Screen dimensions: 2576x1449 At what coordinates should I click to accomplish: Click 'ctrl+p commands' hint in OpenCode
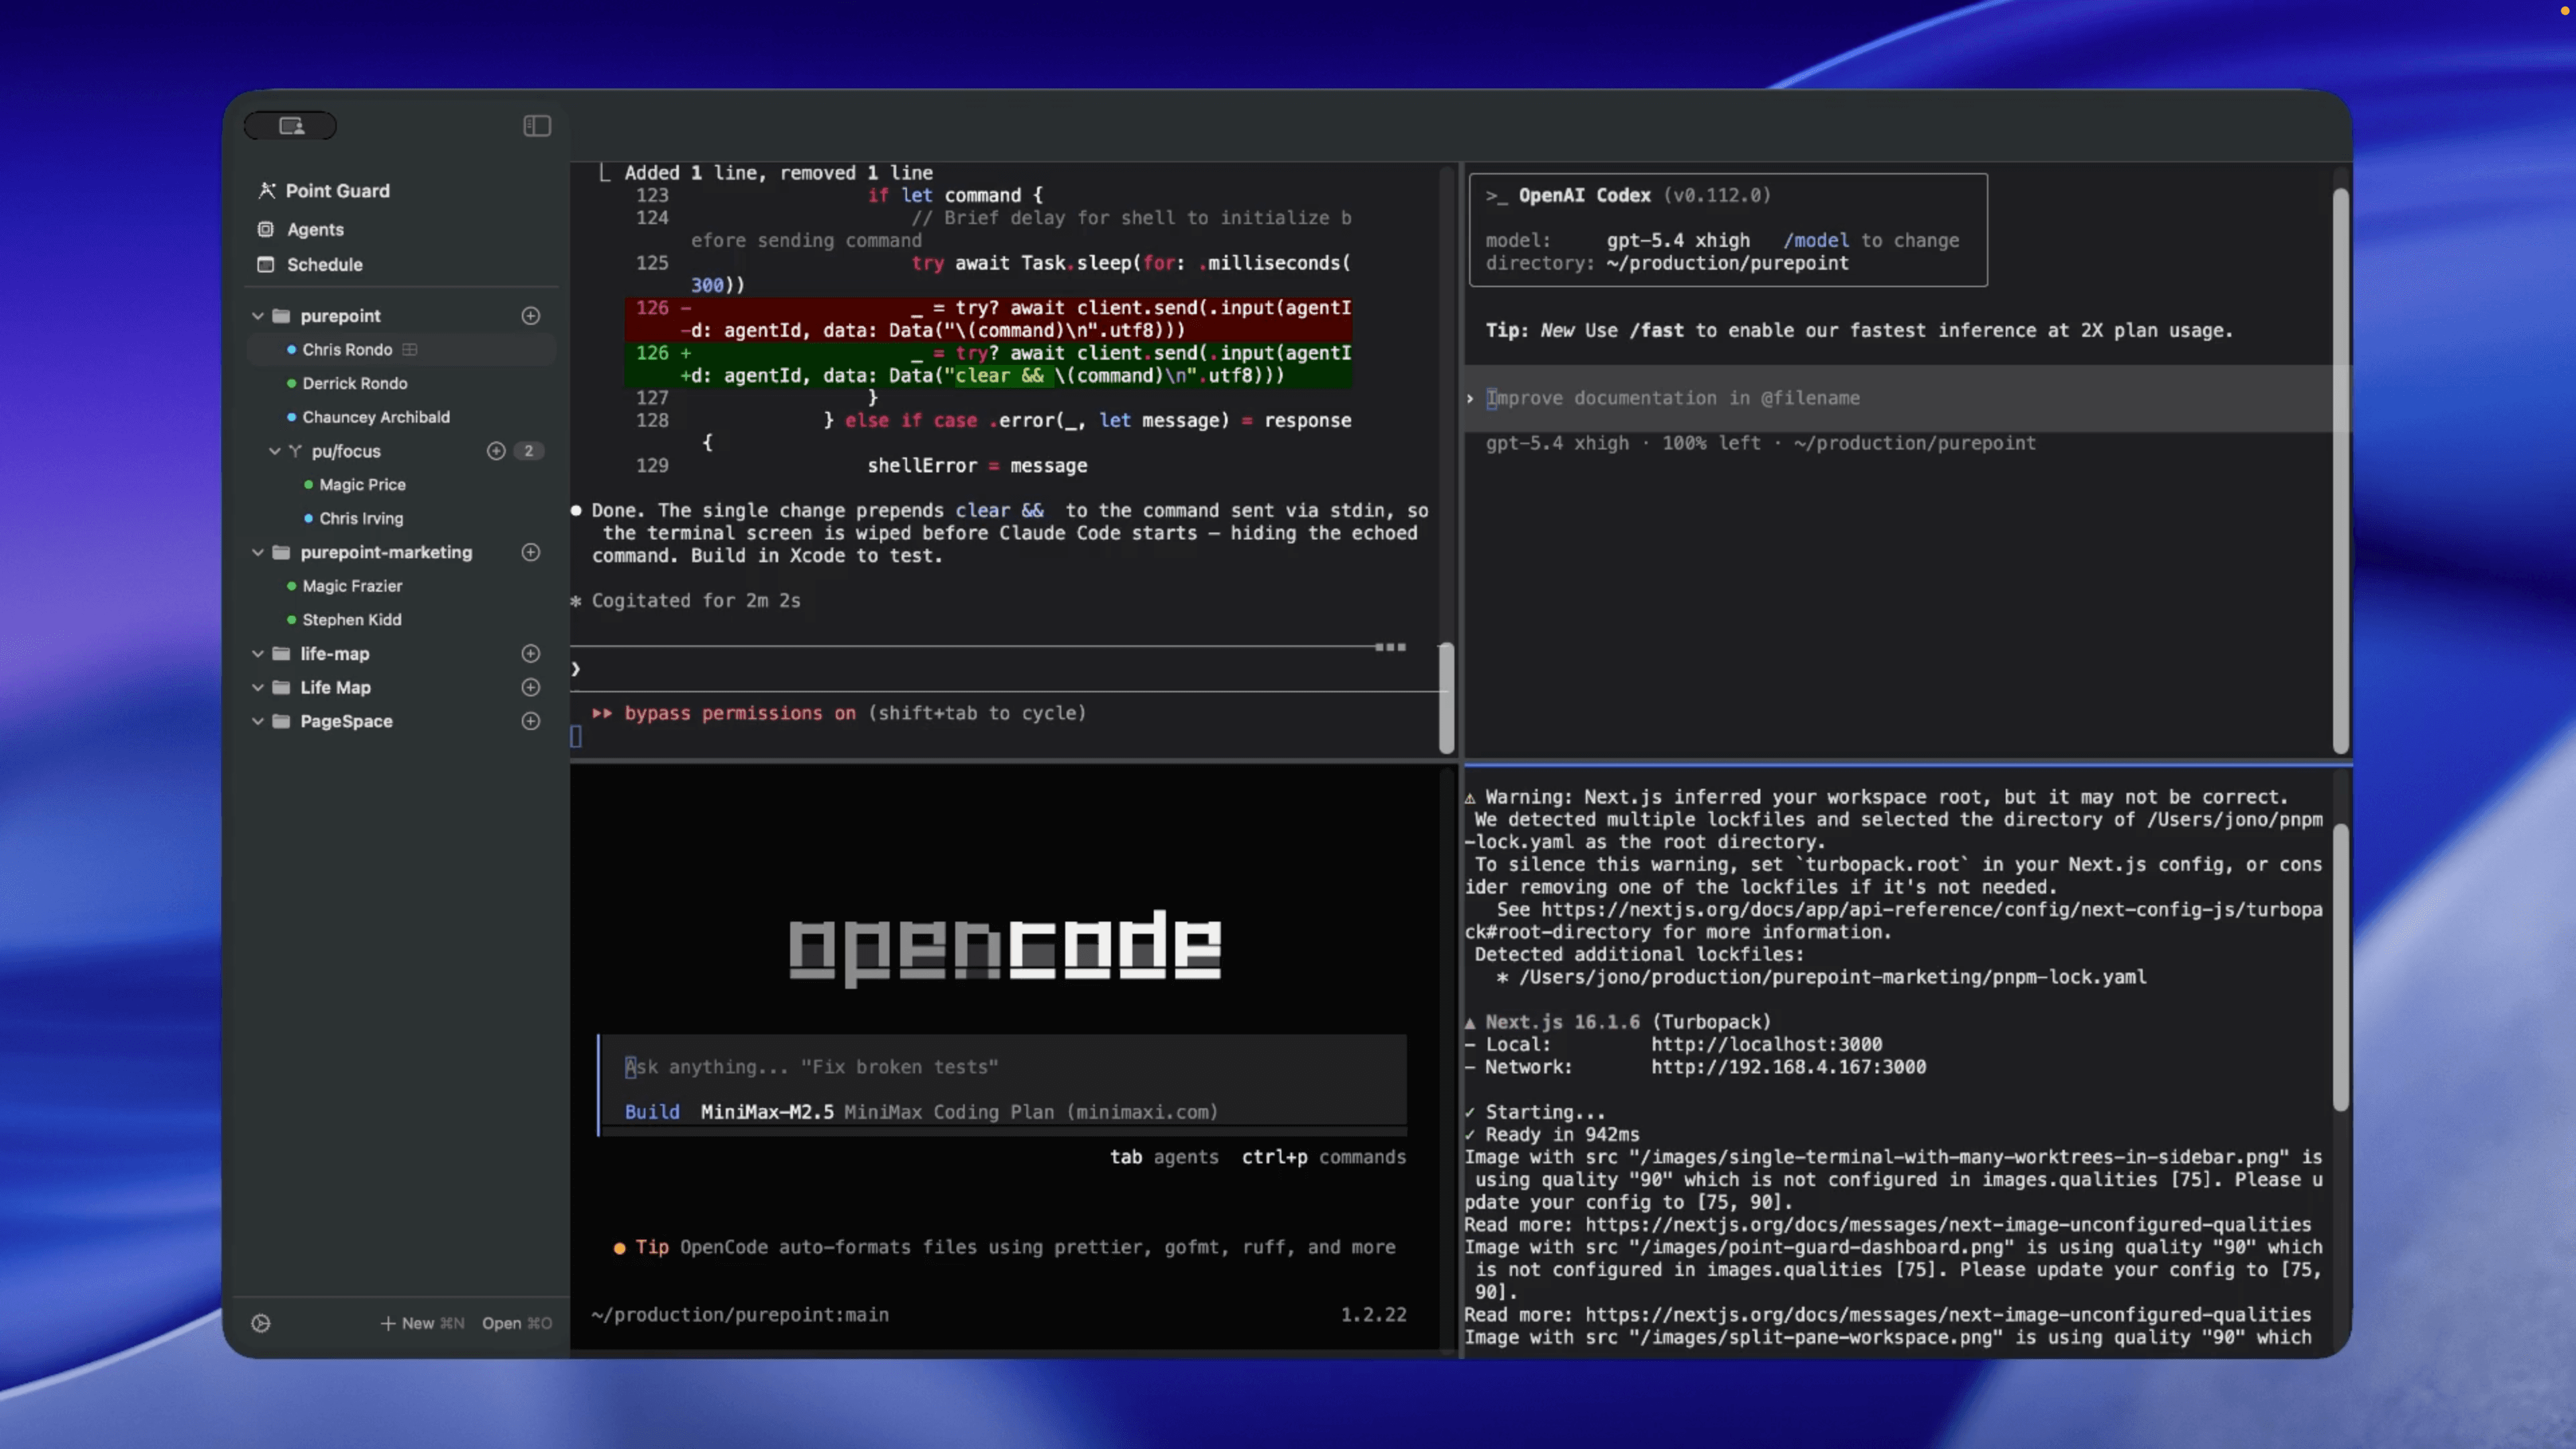[x=1324, y=1157]
